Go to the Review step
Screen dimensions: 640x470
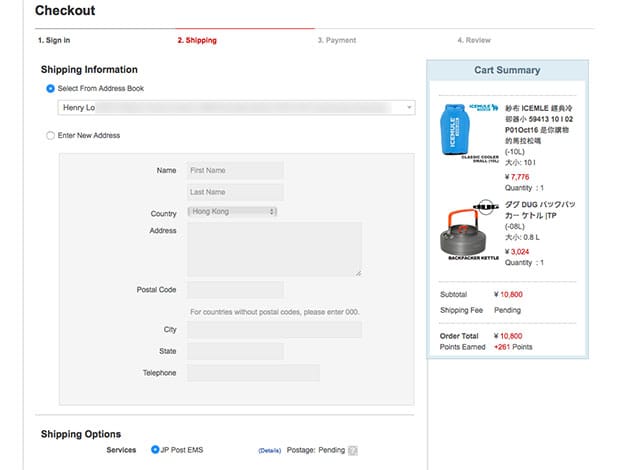474,41
